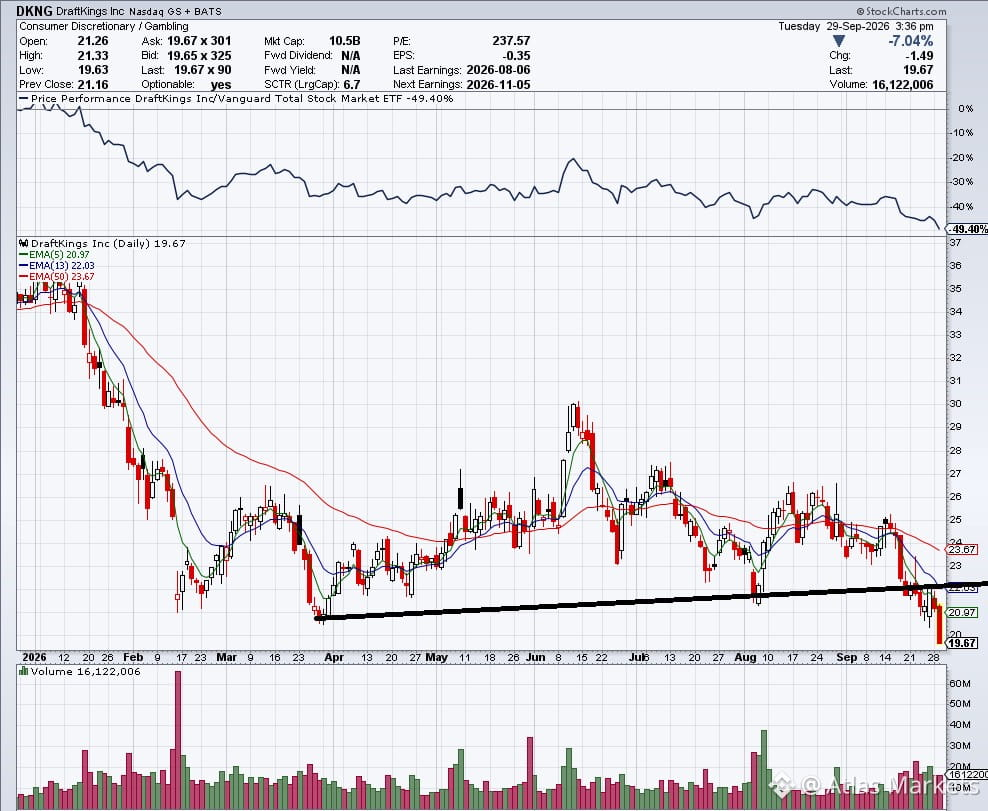This screenshot has height=811, width=988.
Task: Click the 23.67 EMA(50) value tag on axis
Action: coord(962,549)
